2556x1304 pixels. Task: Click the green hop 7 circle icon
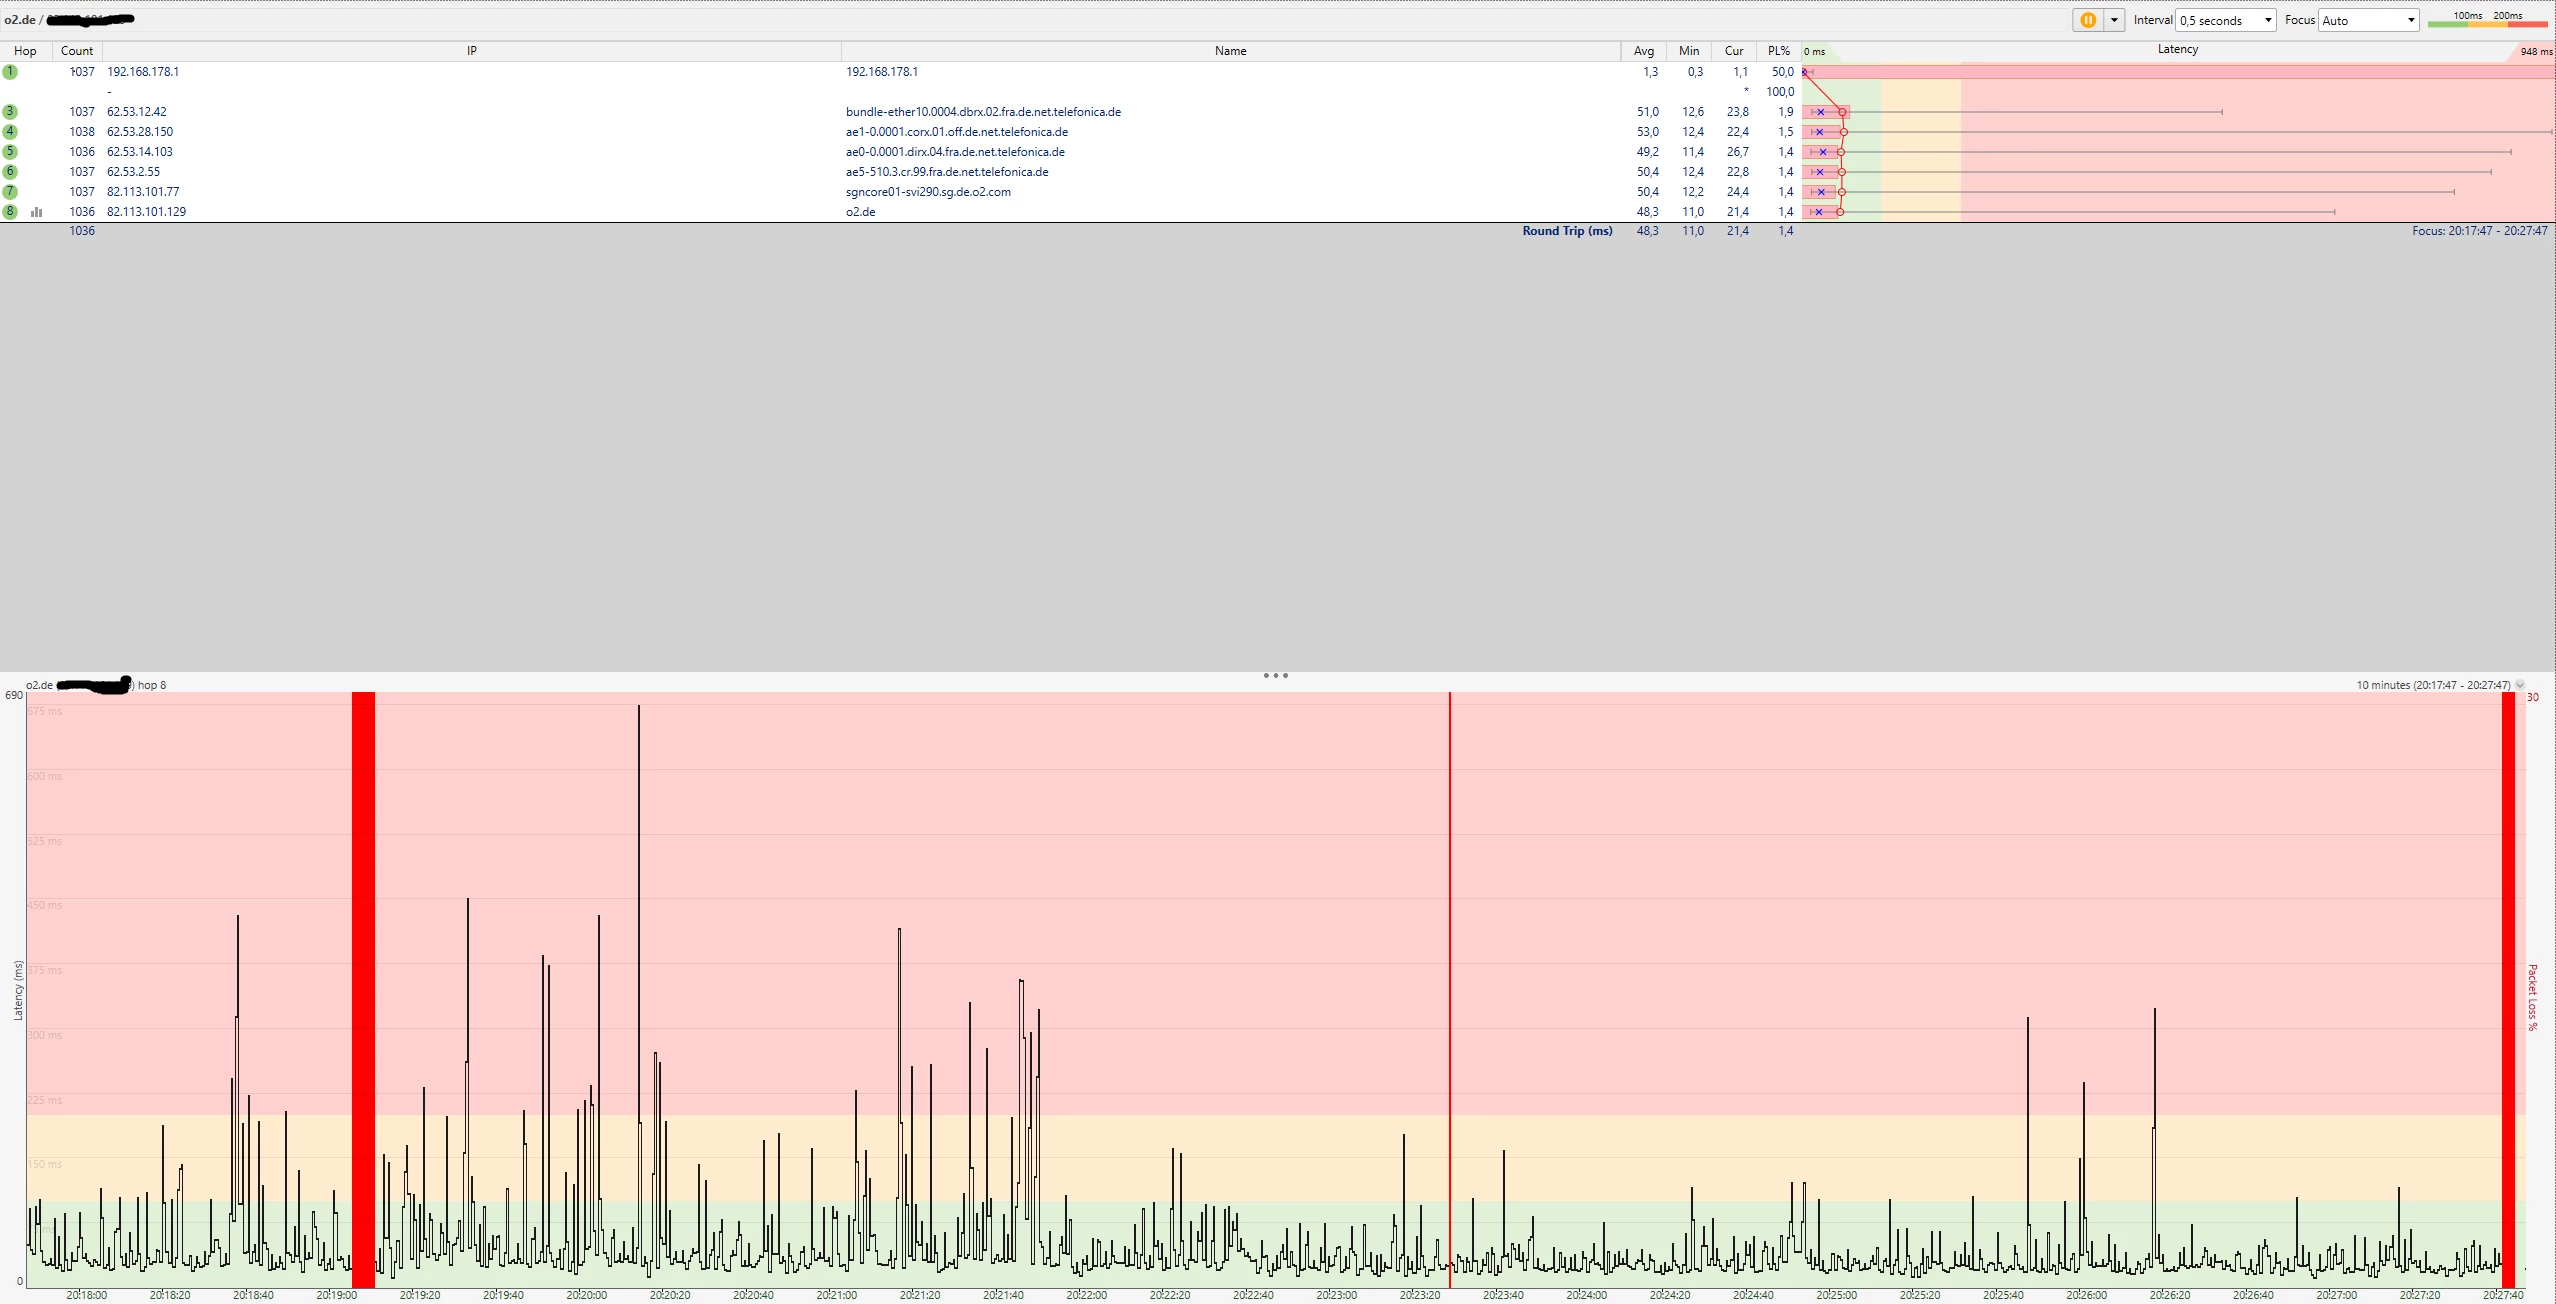pyautogui.click(x=10, y=192)
